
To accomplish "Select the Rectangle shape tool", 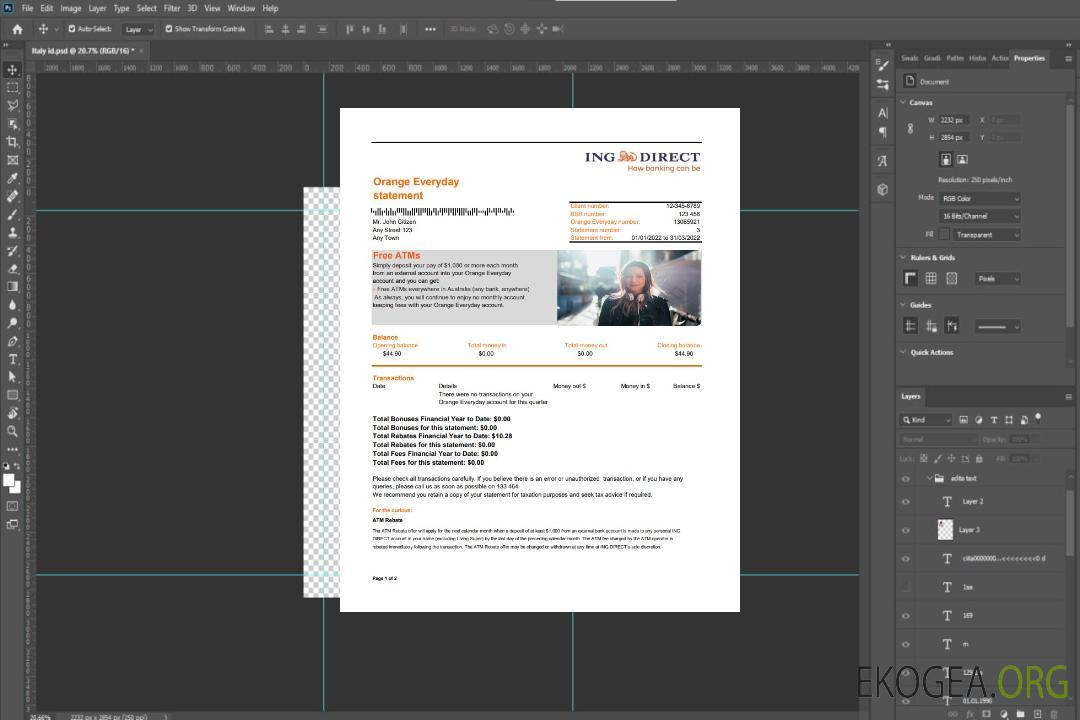I will tap(12, 395).
